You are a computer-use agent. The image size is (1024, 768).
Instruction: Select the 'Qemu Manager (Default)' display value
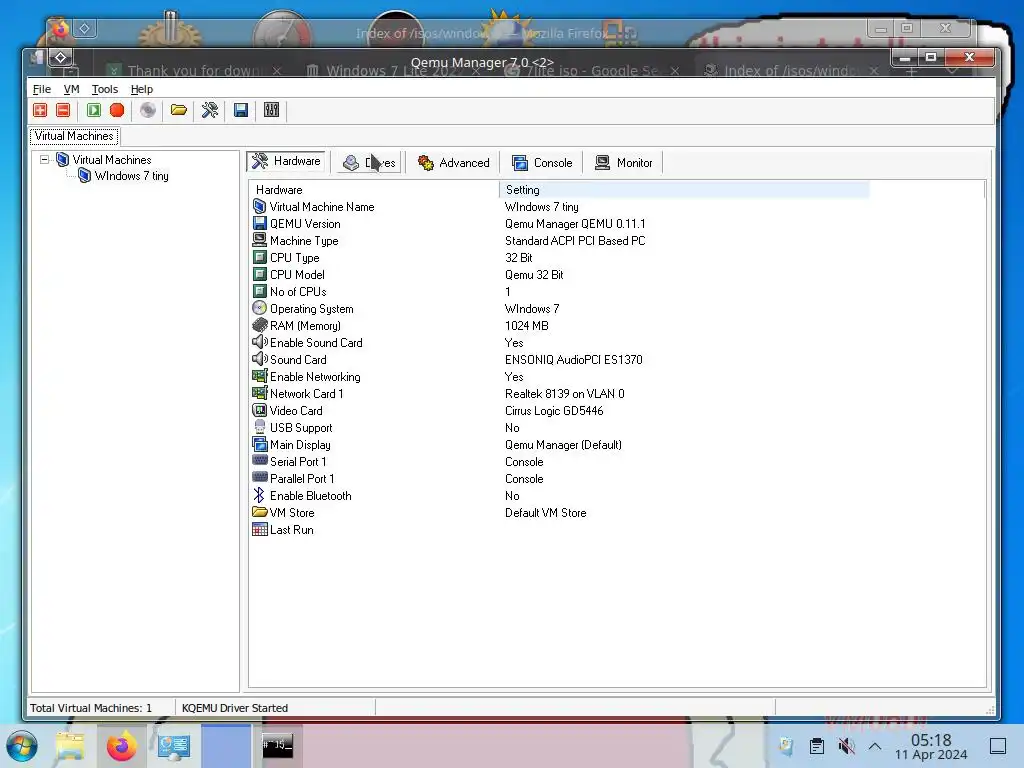click(563, 445)
